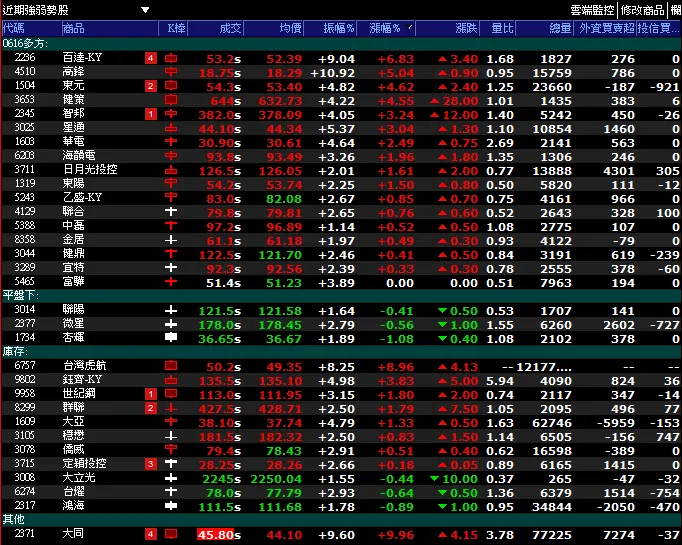Viewport: 682px width, 545px height.
Task: Click the 62746 total volume of 大亞
Action: pos(552,423)
